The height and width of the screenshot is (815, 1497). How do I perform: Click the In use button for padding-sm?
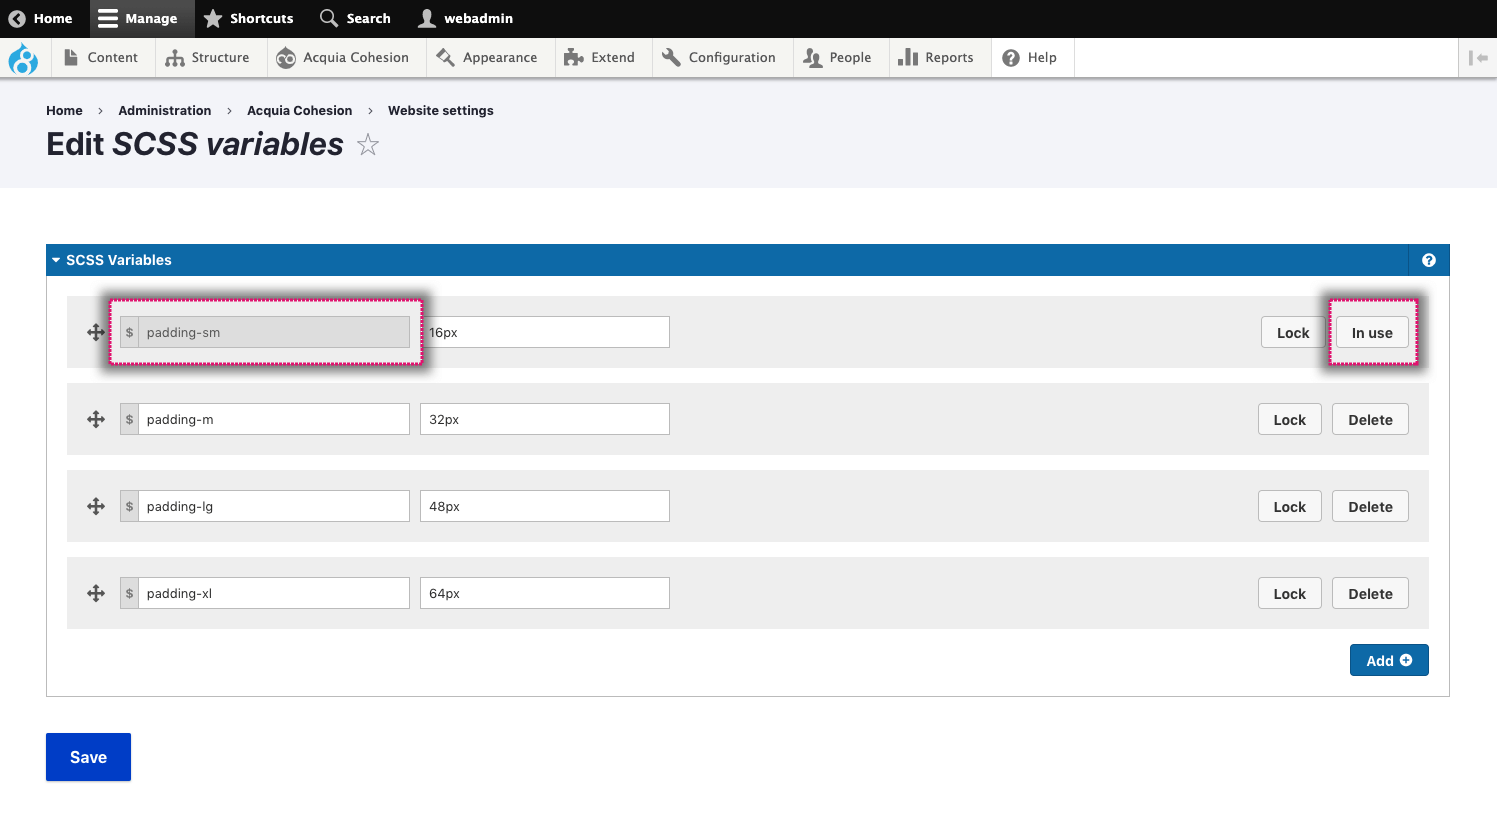click(x=1372, y=333)
